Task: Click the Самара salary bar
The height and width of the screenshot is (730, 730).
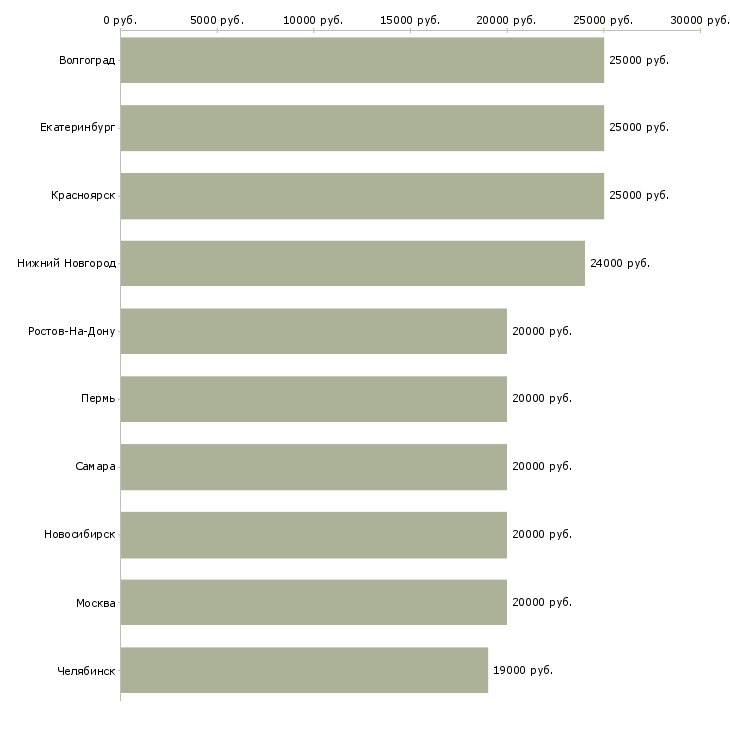Action: (x=314, y=467)
